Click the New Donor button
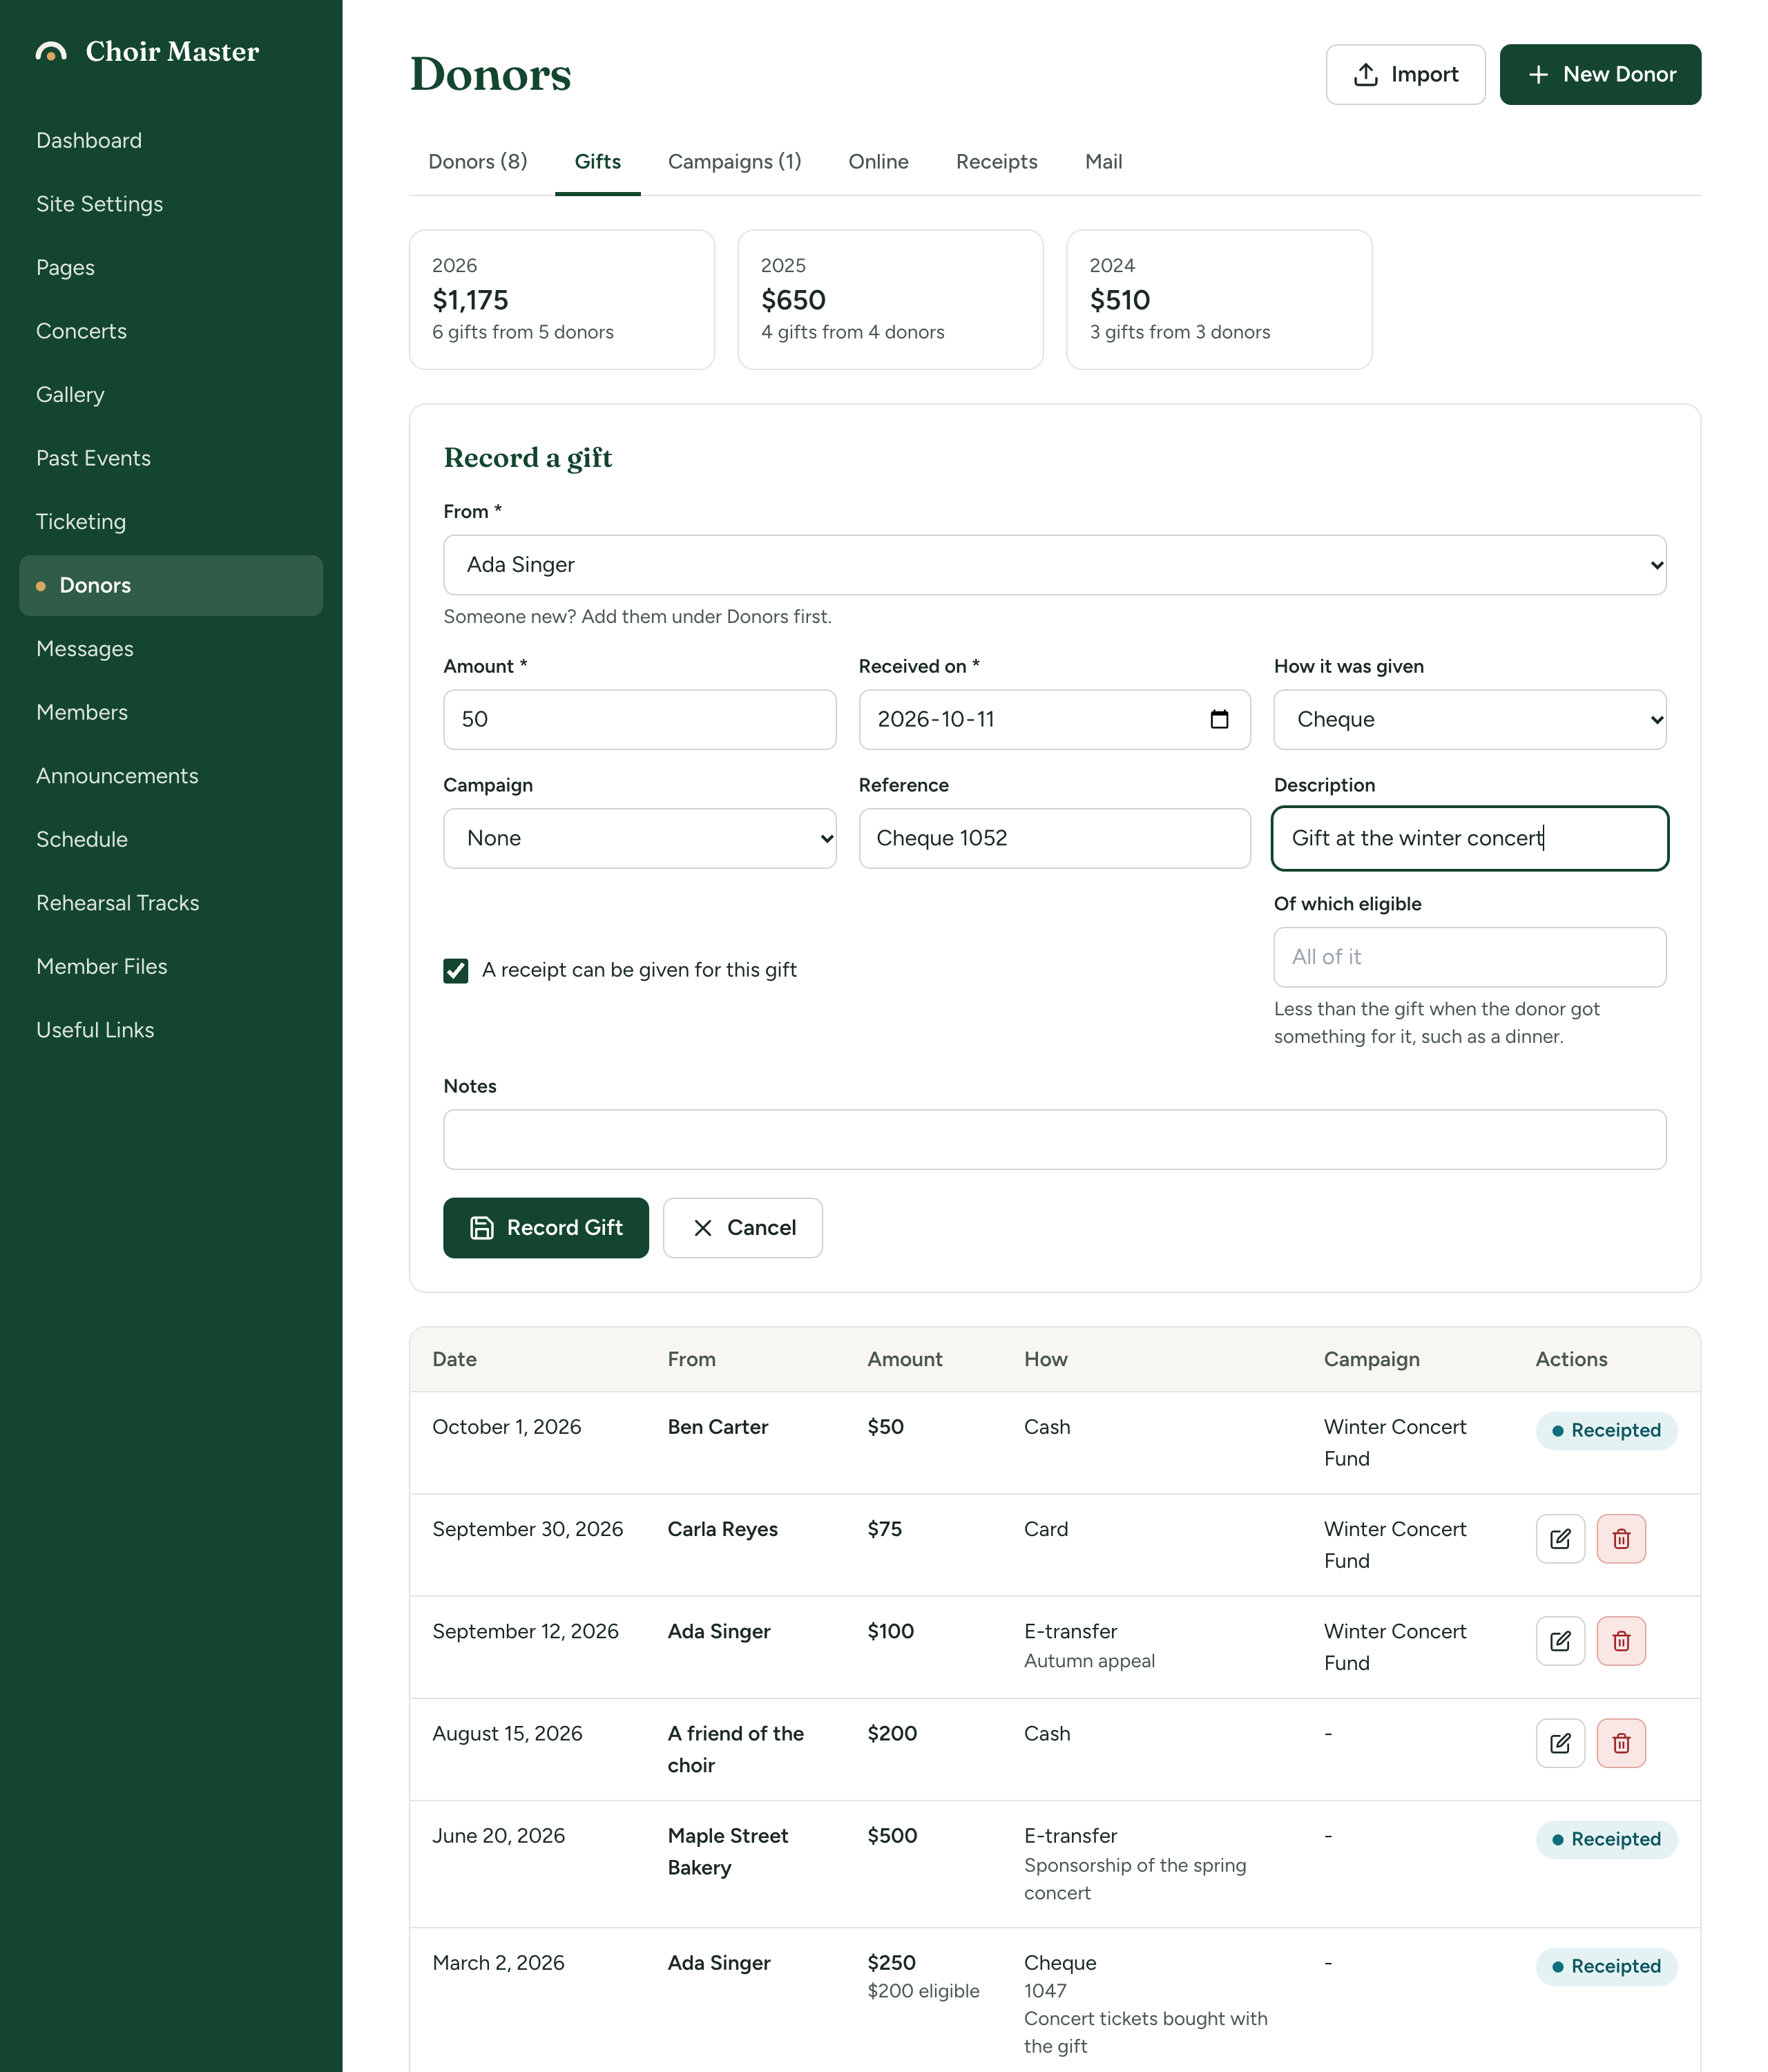 pyautogui.click(x=1599, y=74)
